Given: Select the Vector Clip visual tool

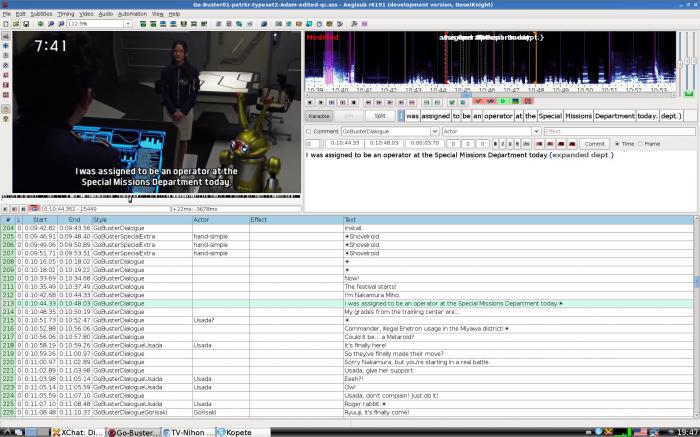Looking at the screenshot, I should (x=6, y=95).
